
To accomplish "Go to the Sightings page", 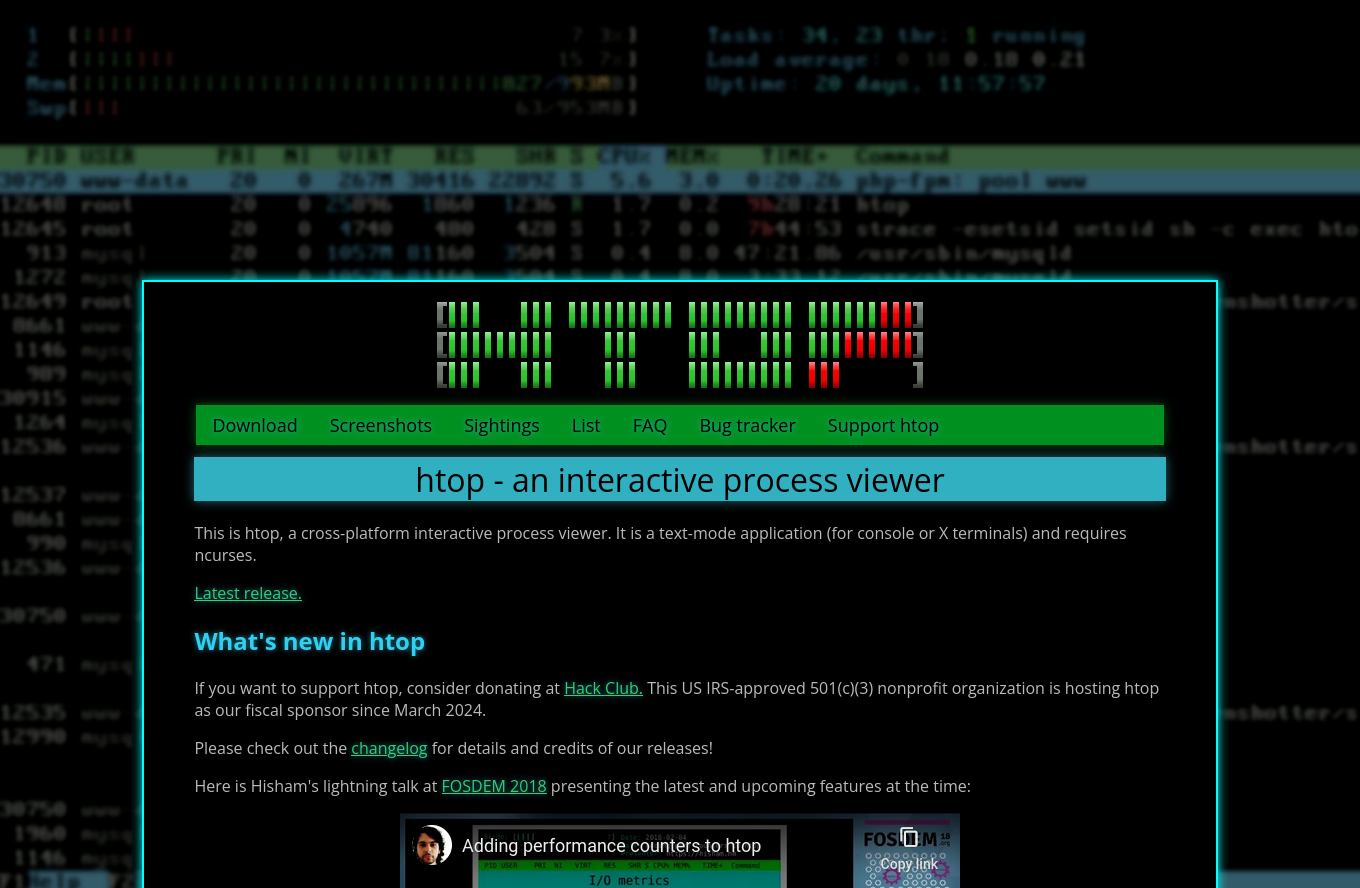I will pyautogui.click(x=502, y=425).
